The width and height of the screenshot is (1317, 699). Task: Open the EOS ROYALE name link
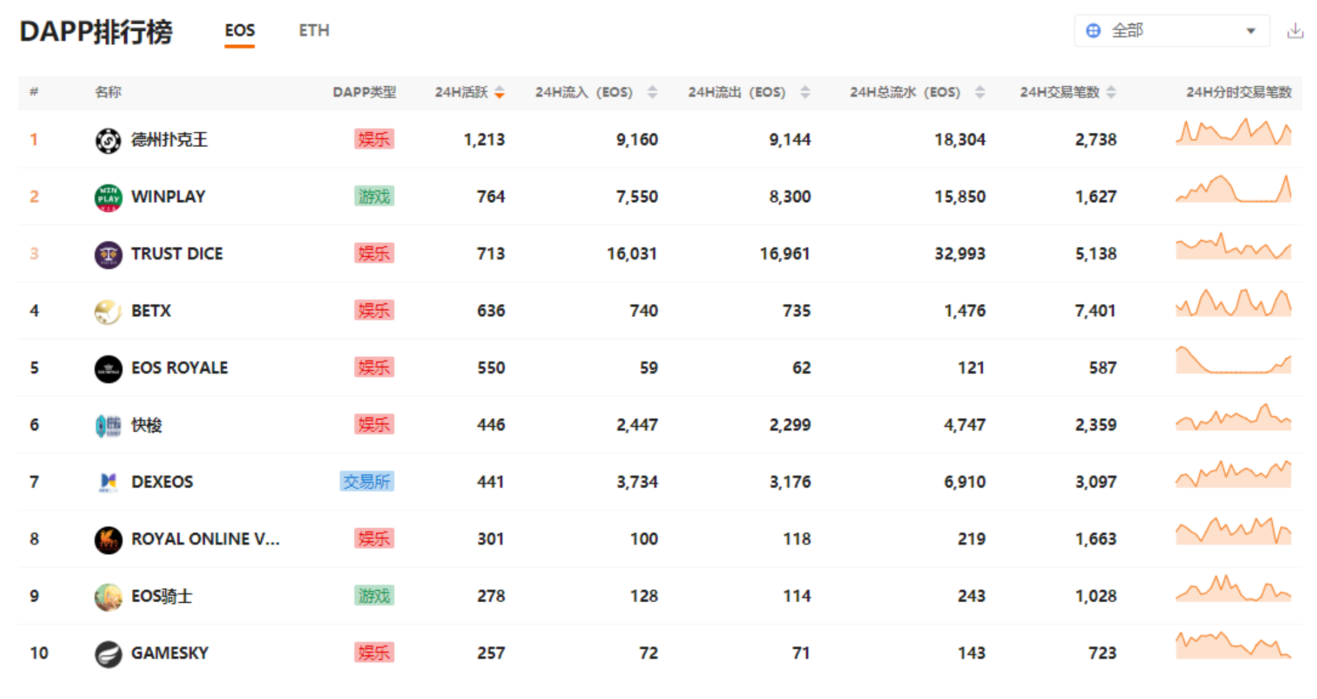(180, 368)
